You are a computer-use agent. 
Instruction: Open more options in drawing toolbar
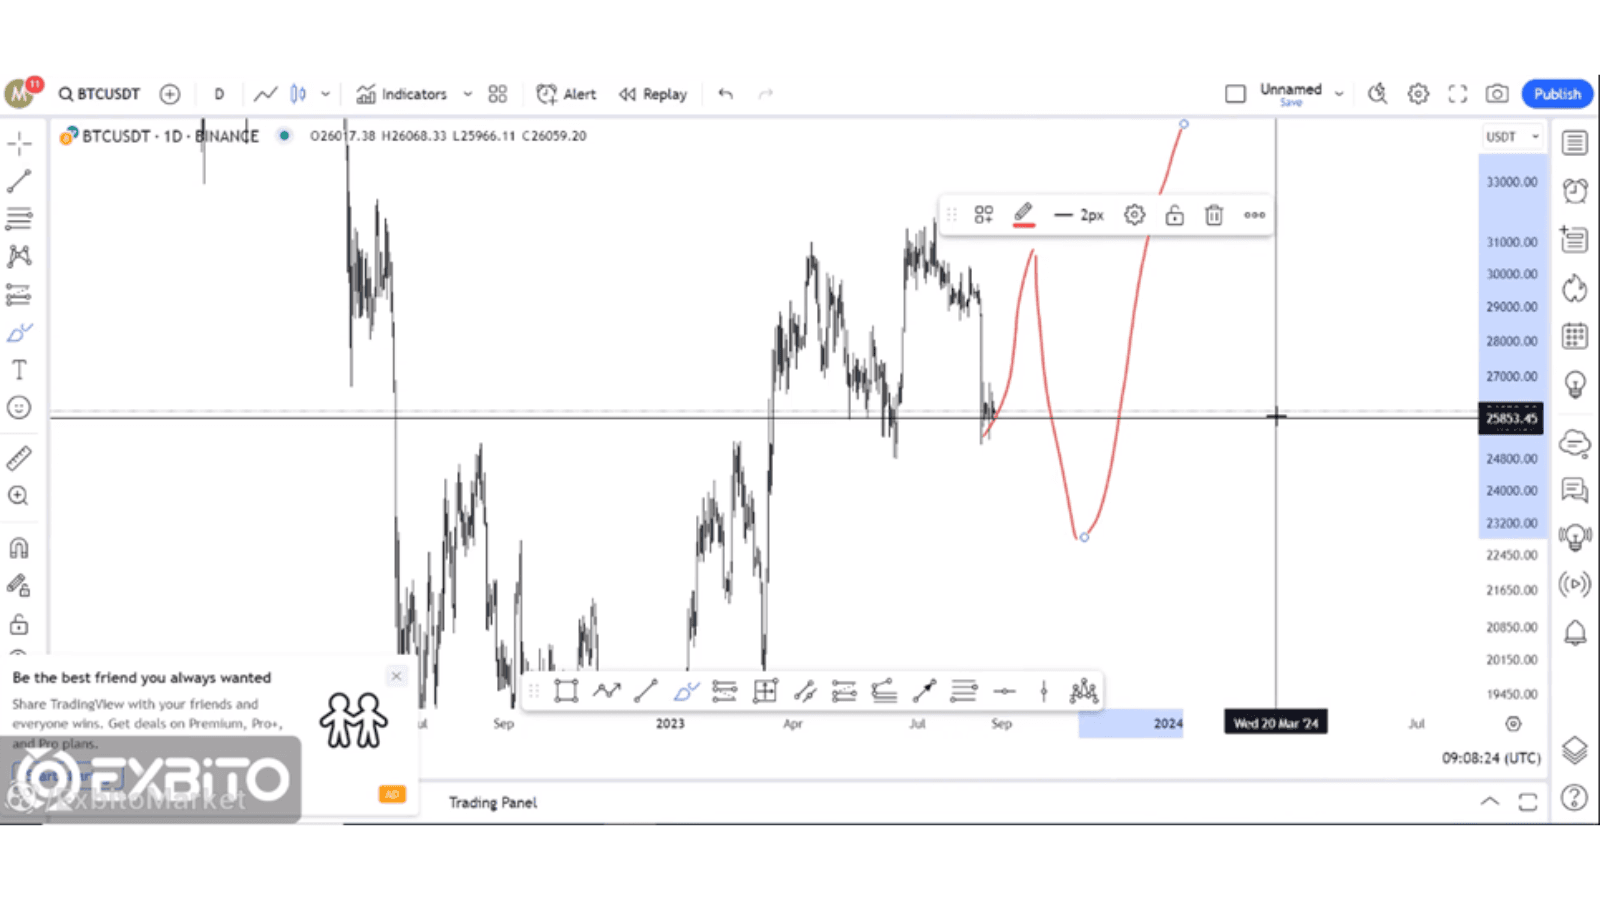tap(1254, 214)
